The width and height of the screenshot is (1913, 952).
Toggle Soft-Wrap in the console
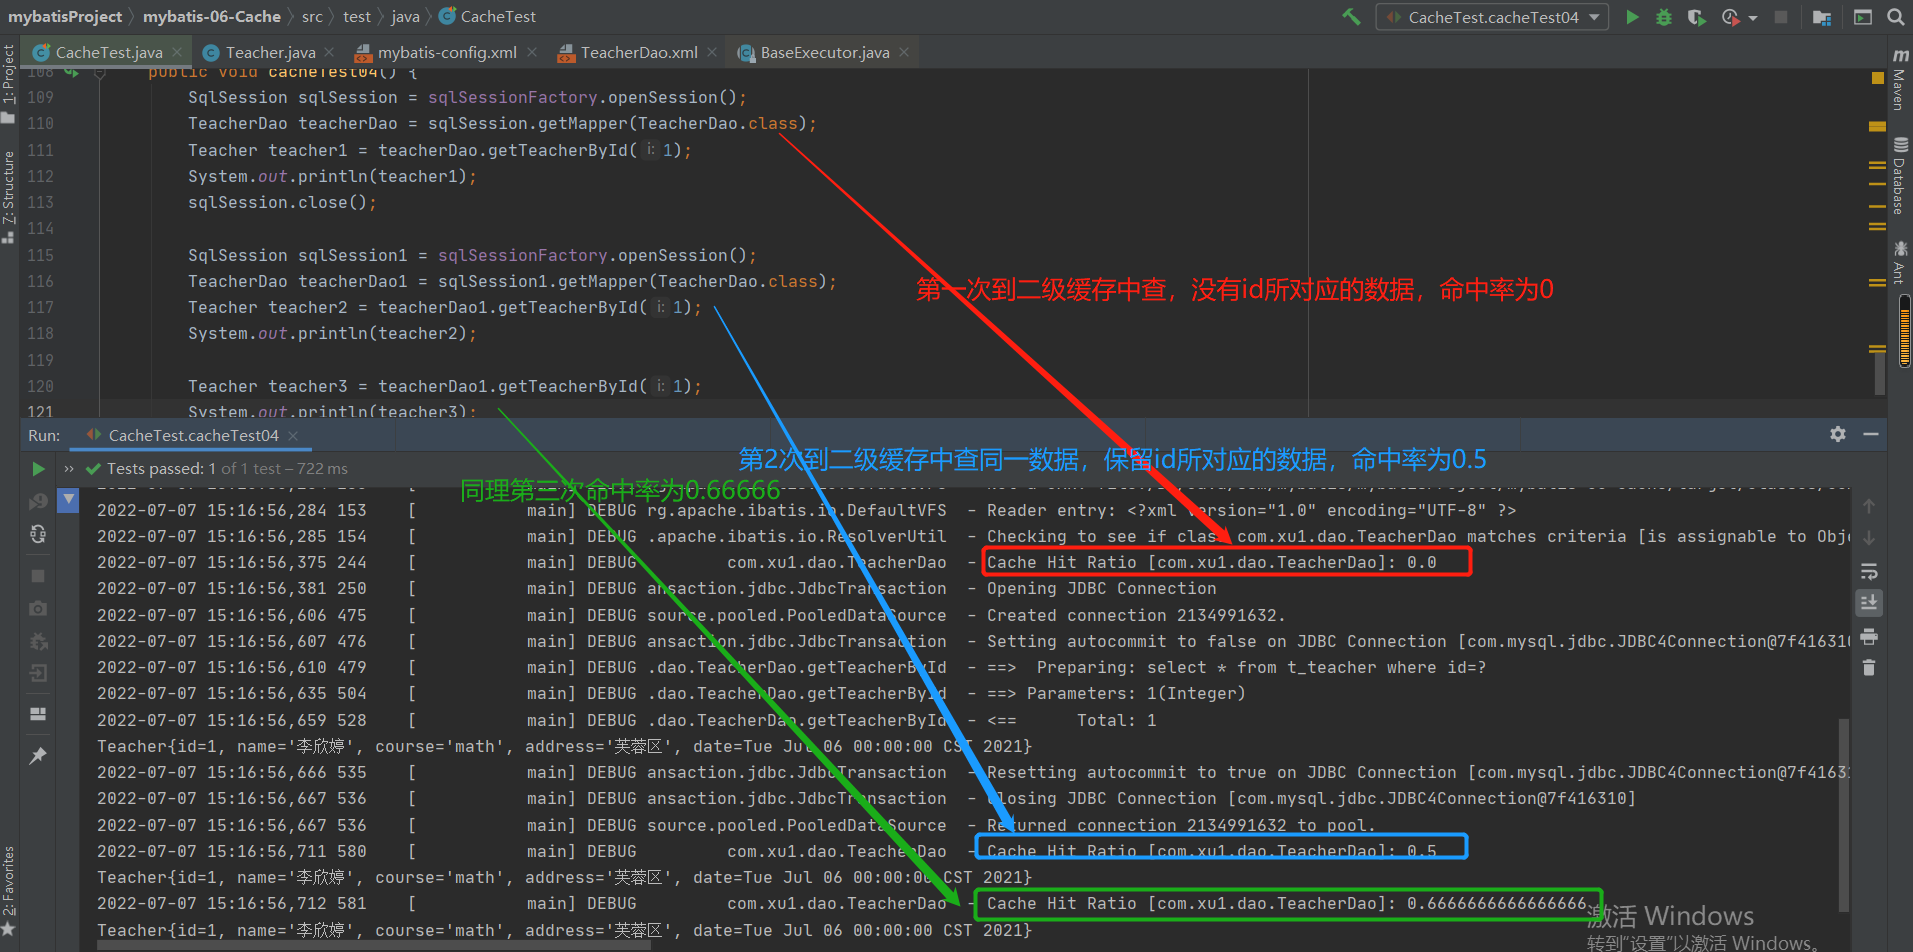pyautogui.click(x=1869, y=571)
